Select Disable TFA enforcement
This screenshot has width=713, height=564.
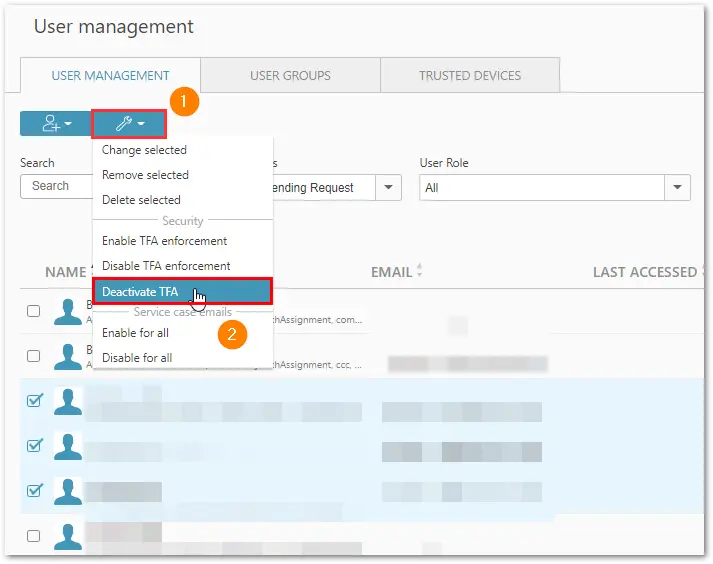(x=166, y=266)
